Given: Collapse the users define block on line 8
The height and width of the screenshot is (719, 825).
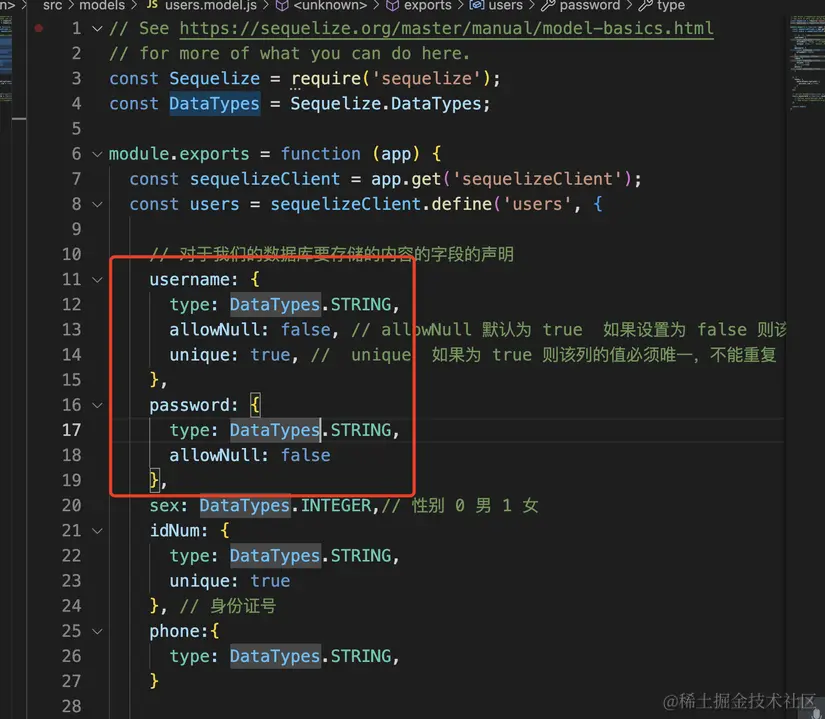Looking at the screenshot, I should [97, 204].
